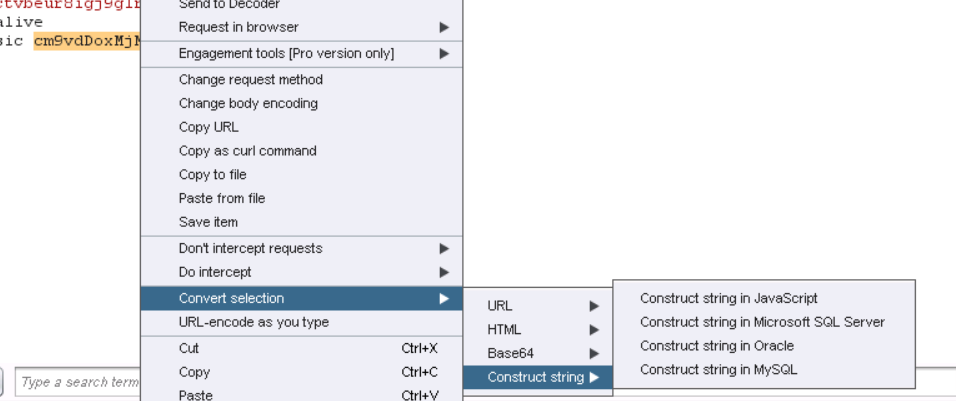Focus the search term input field

78,382
